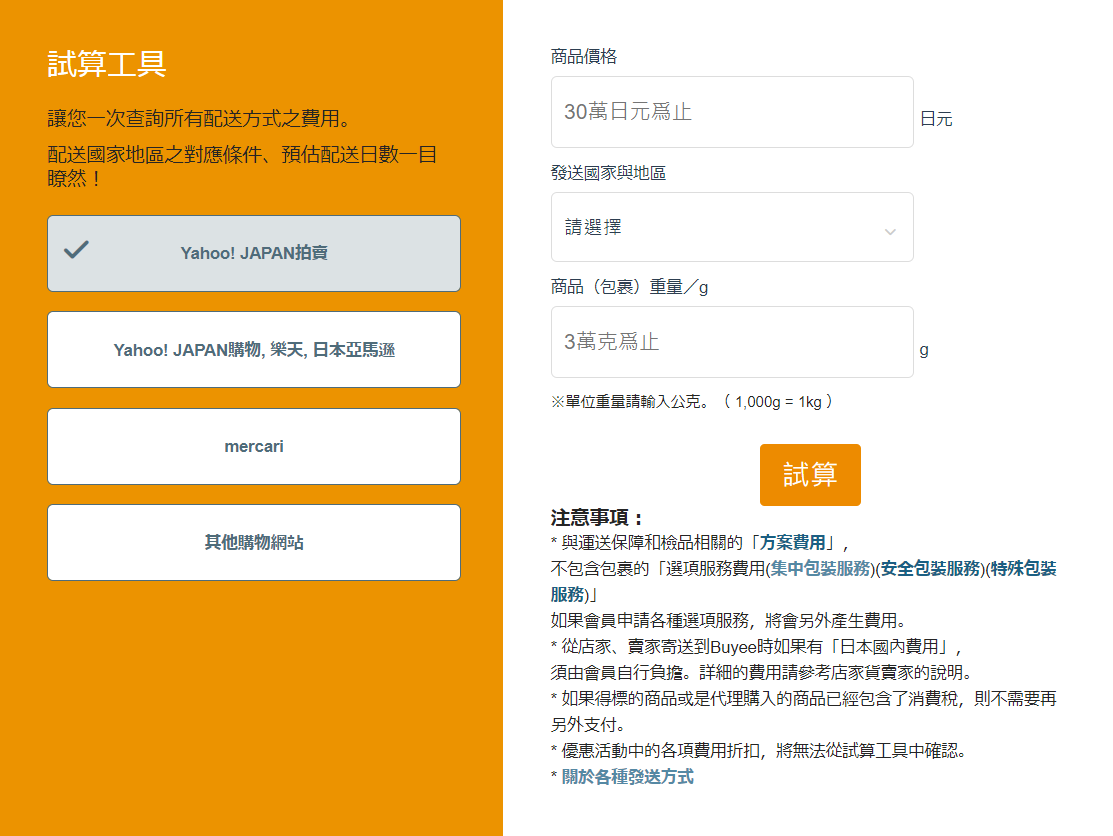Switch to 其他購物網站 option
The height and width of the screenshot is (836, 1113).
coord(254,543)
